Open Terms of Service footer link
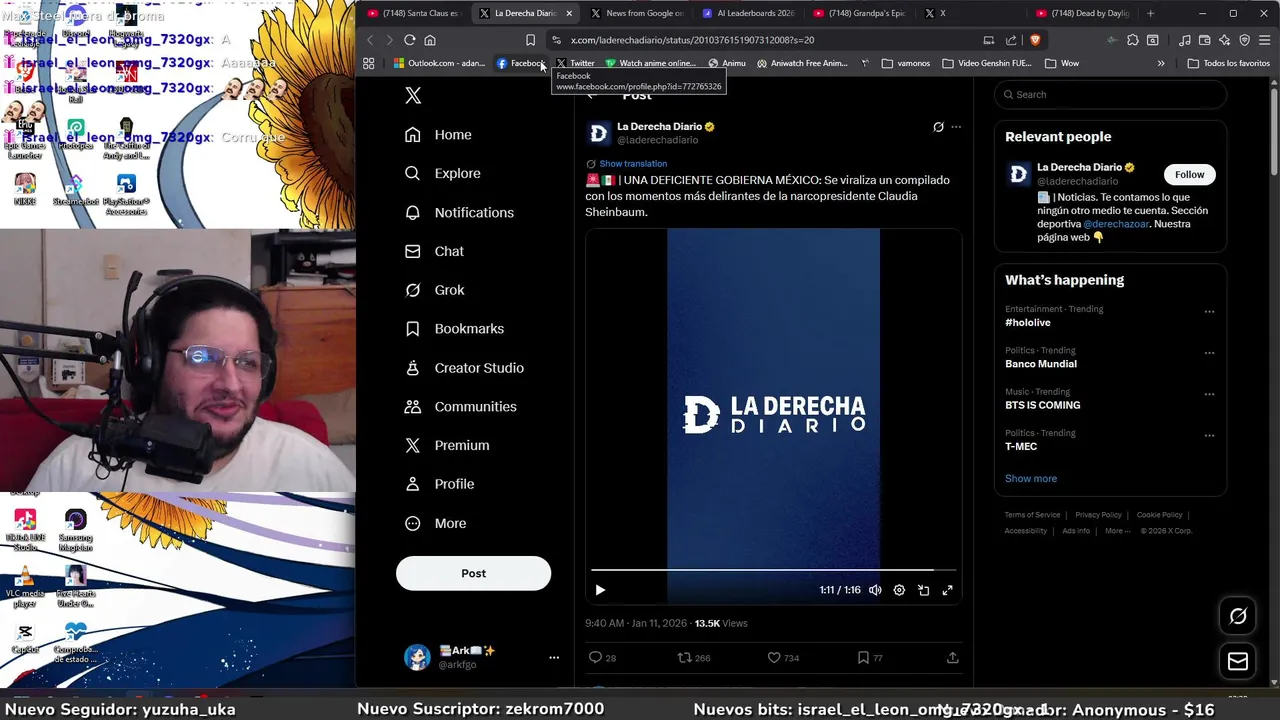The width and height of the screenshot is (1280, 720). pos(1032,515)
